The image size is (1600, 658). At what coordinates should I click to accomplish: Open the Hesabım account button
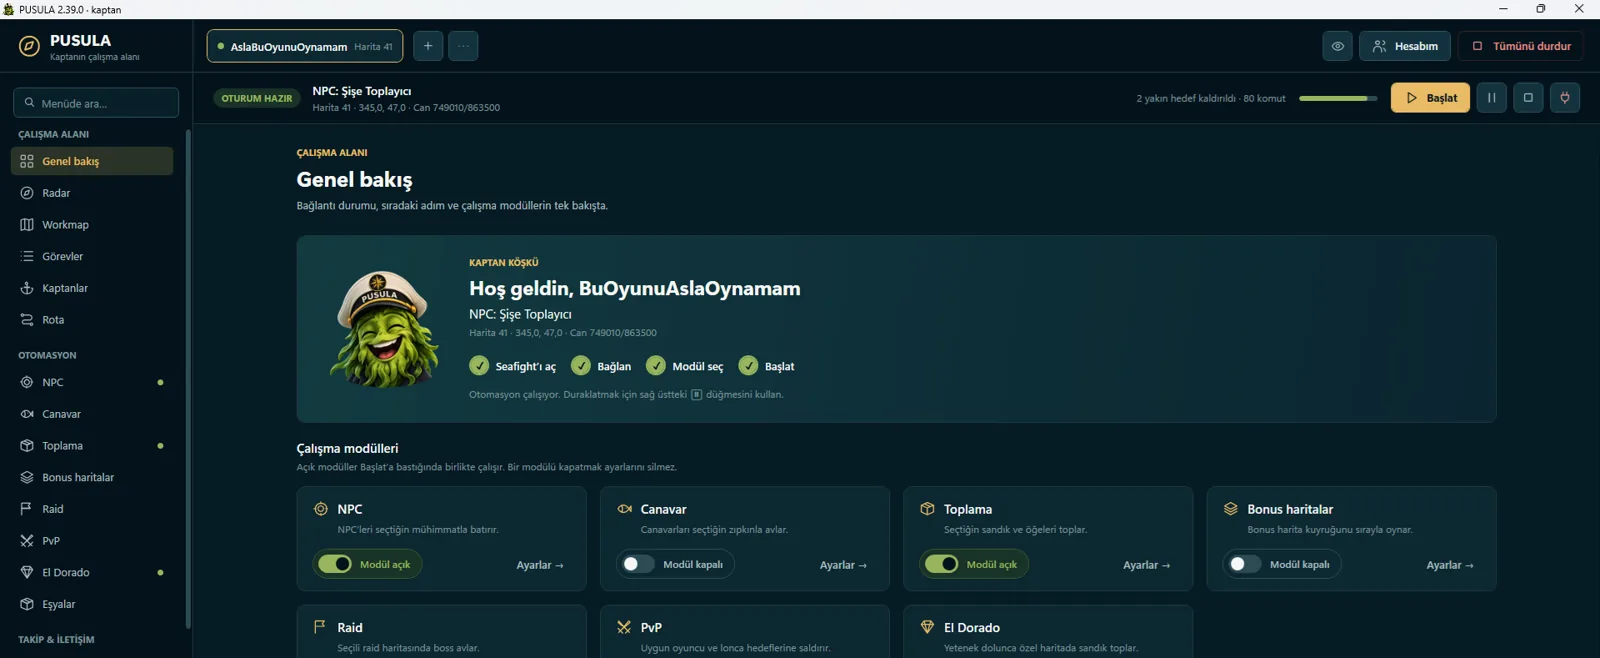point(1405,46)
